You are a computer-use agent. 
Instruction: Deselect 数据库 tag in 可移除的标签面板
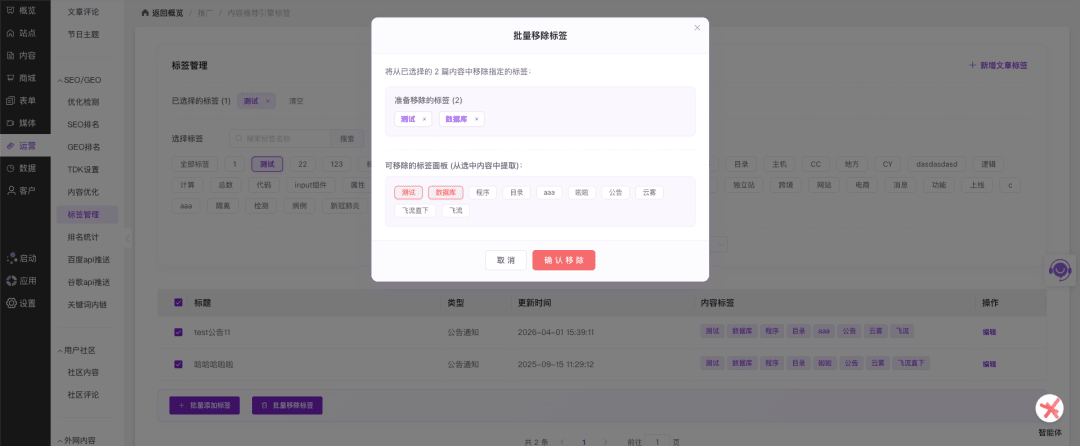[446, 193]
